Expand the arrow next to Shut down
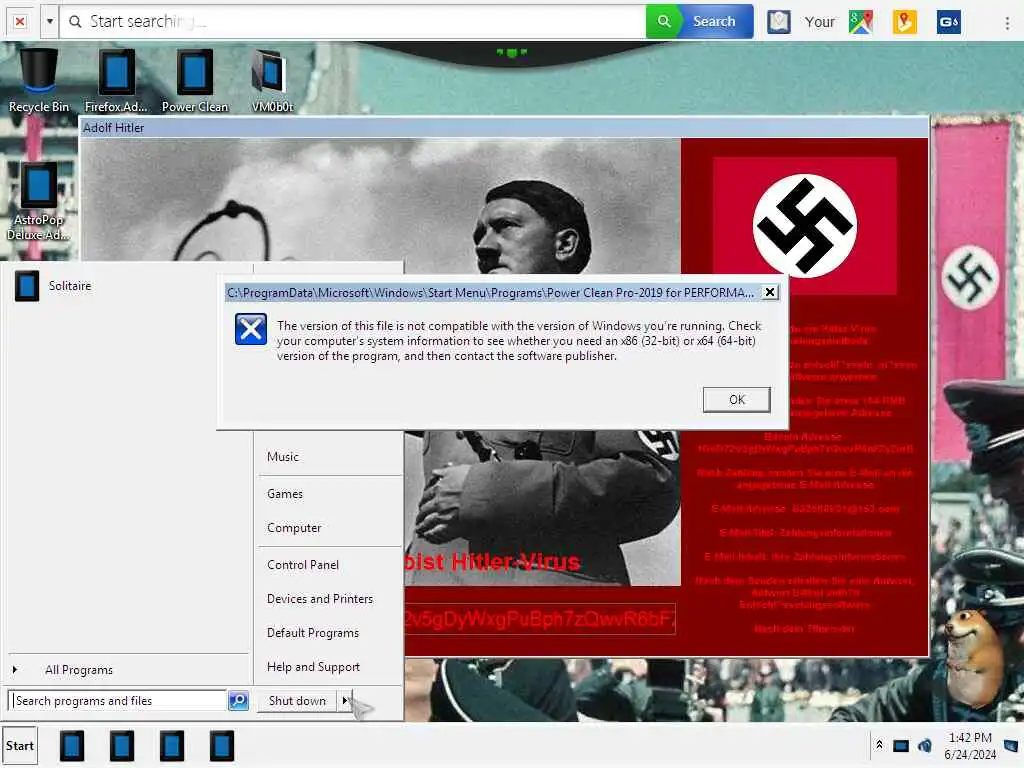 (345, 701)
